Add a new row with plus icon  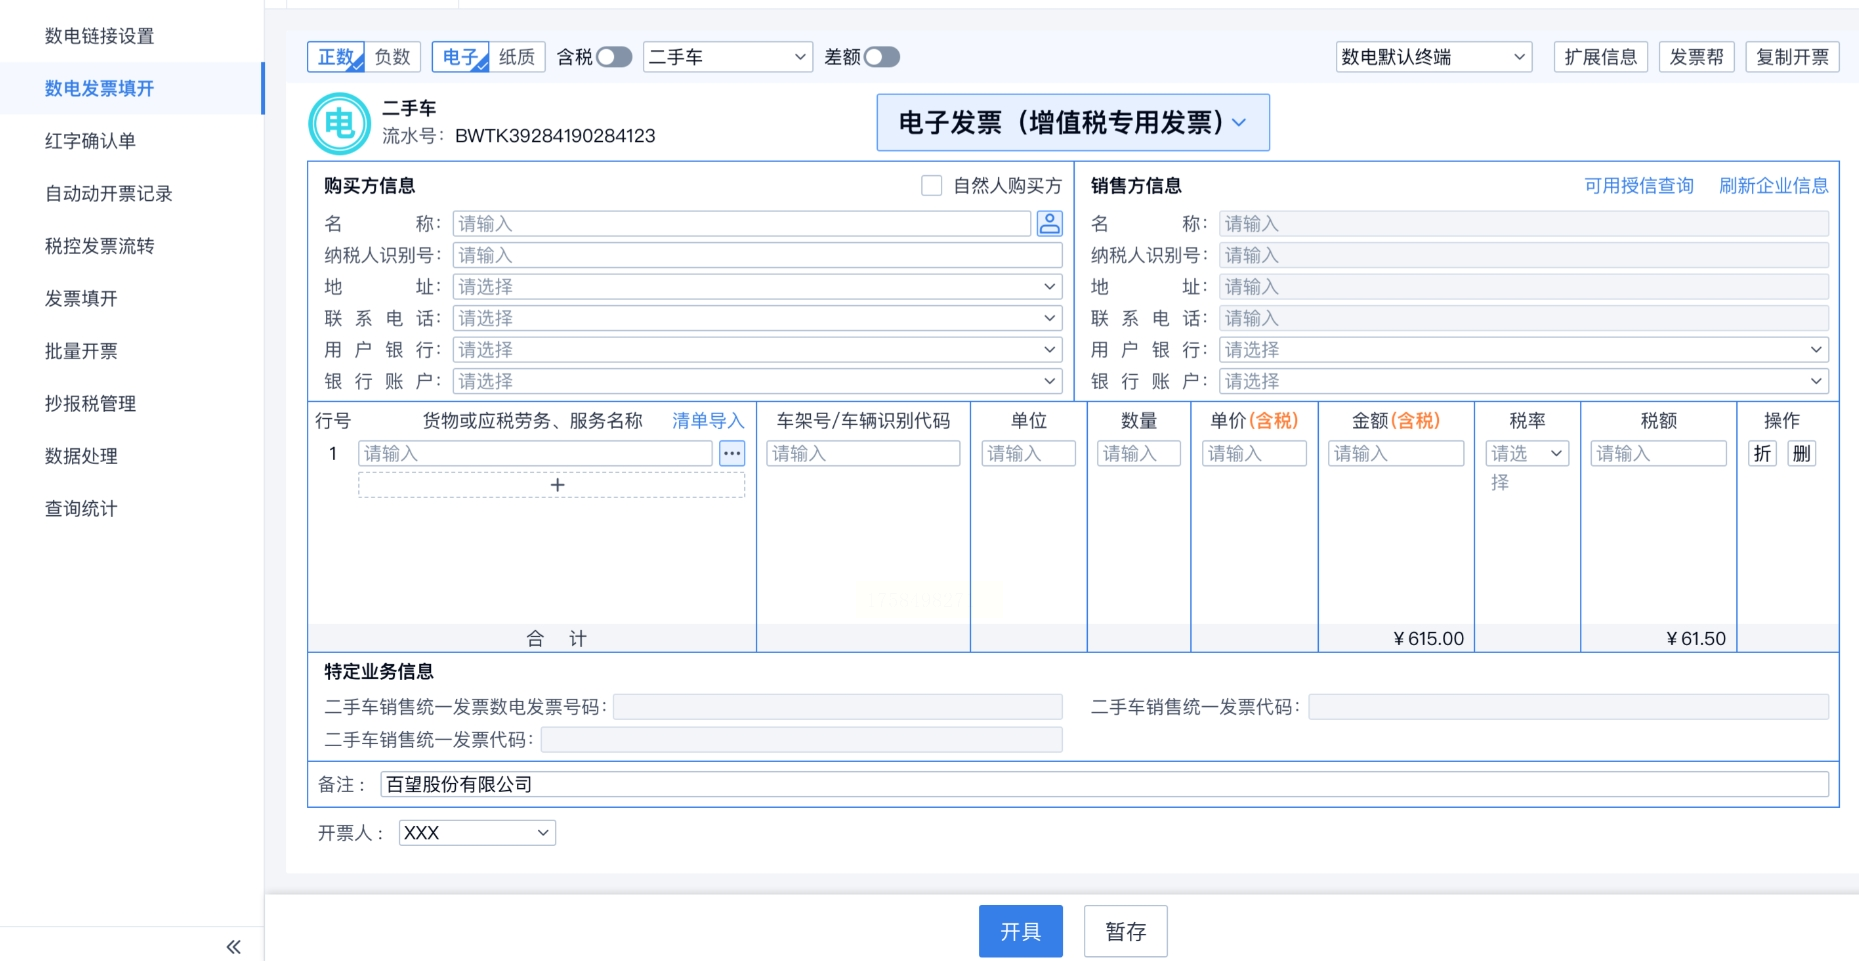point(556,485)
